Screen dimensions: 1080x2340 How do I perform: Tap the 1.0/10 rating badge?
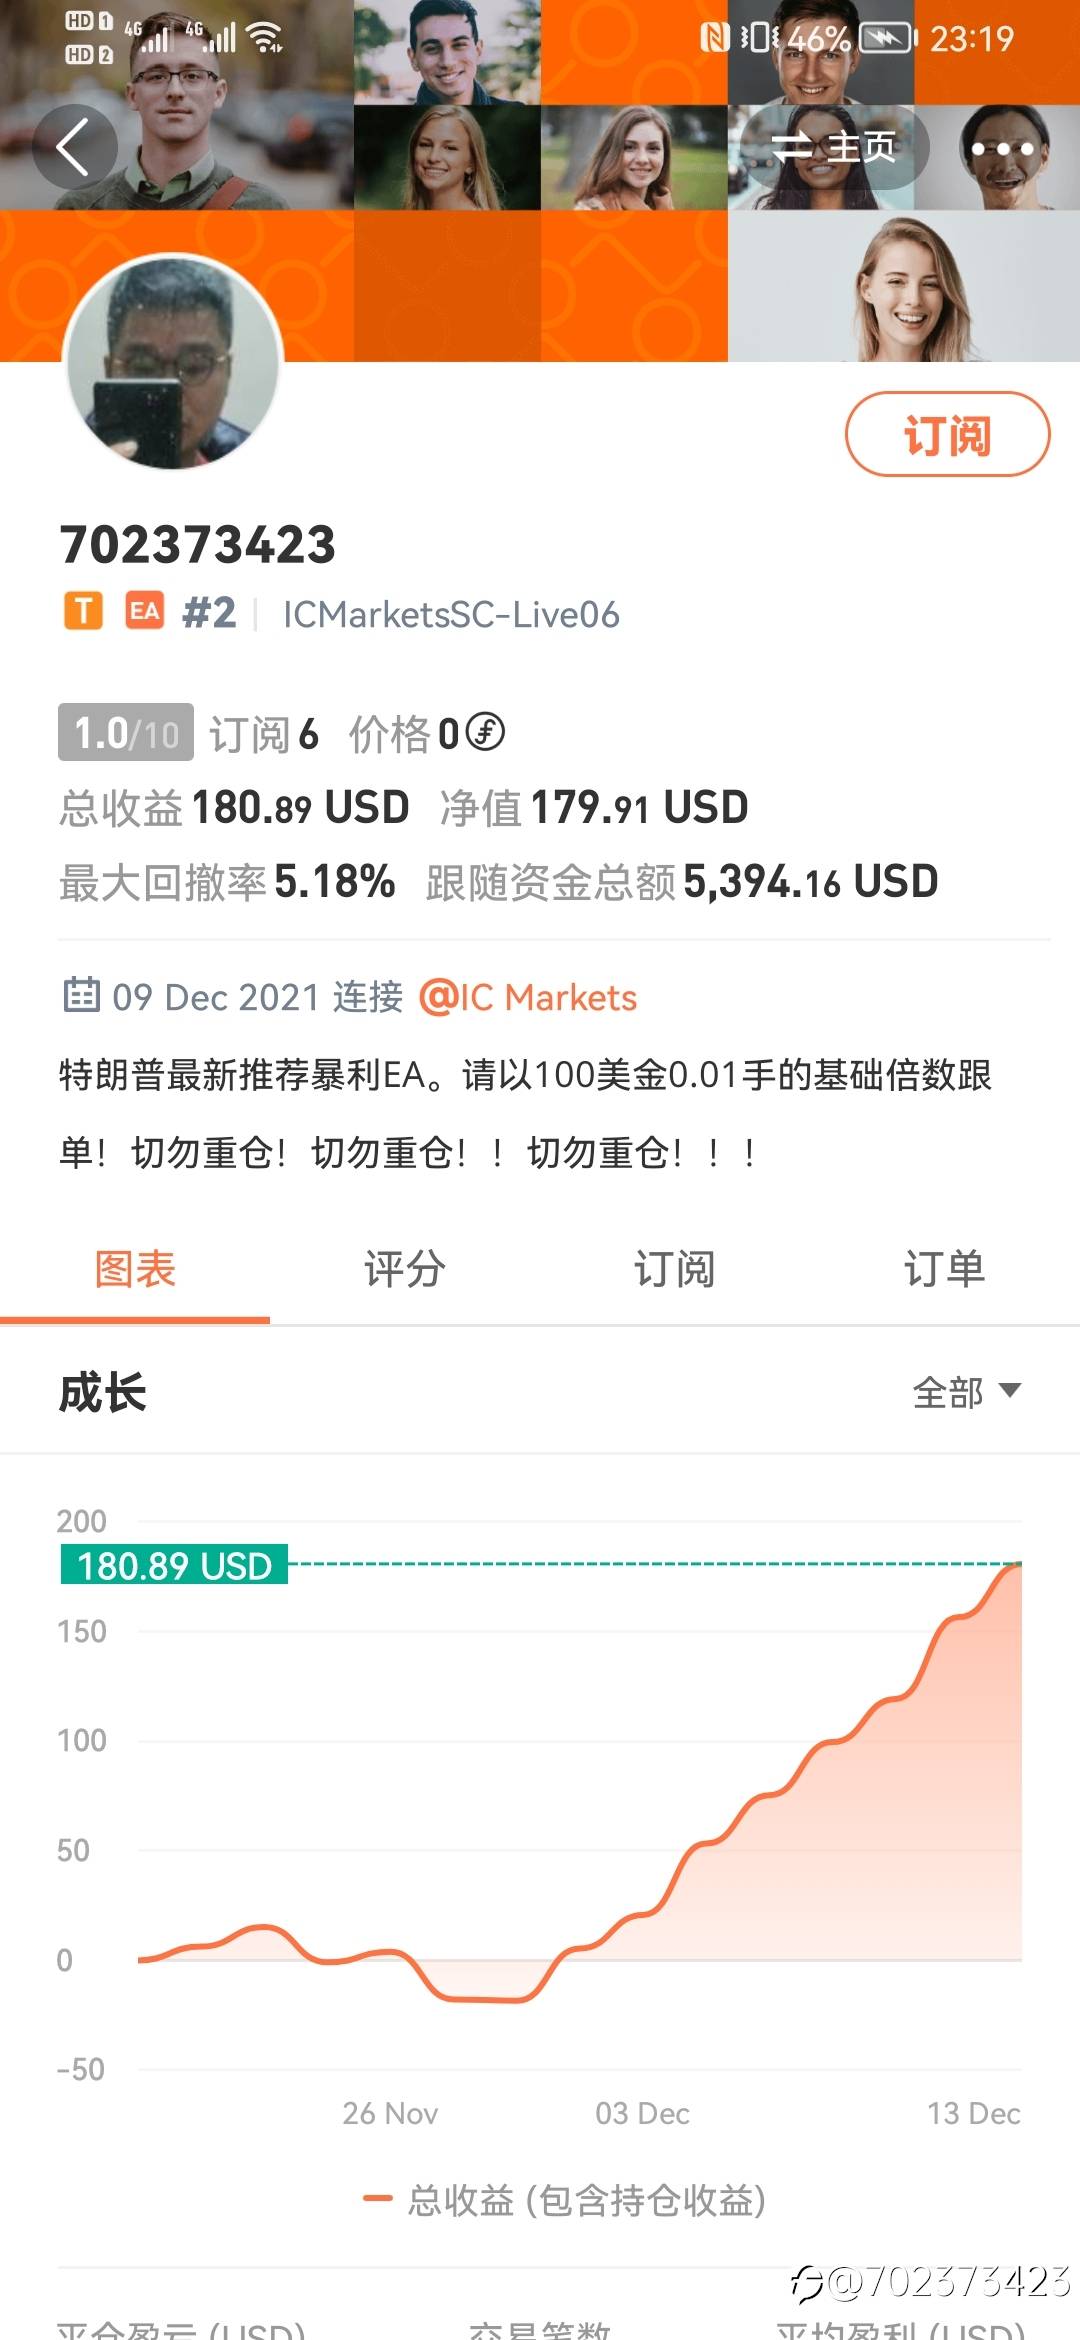(x=126, y=733)
